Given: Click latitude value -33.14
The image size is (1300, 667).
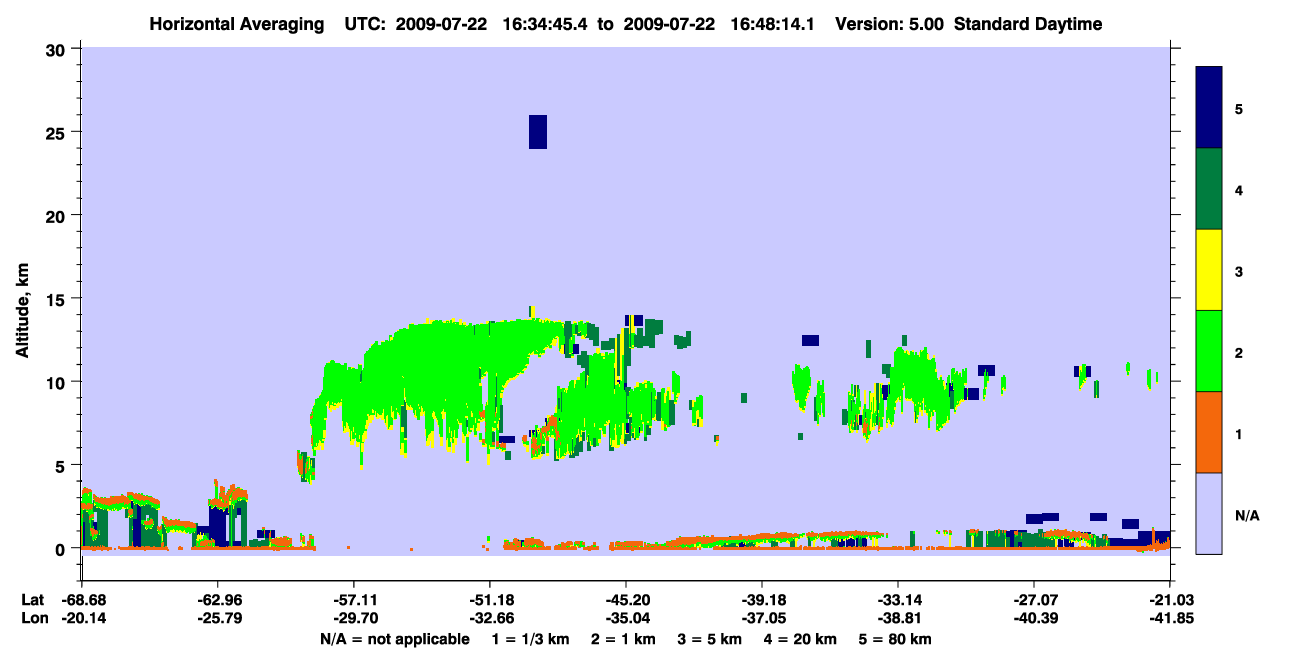Looking at the screenshot, I should pyautogui.click(x=898, y=600).
